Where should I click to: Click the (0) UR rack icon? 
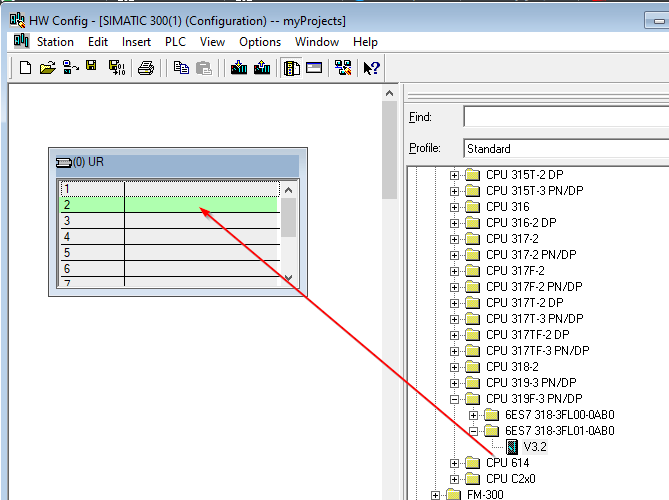pos(64,163)
